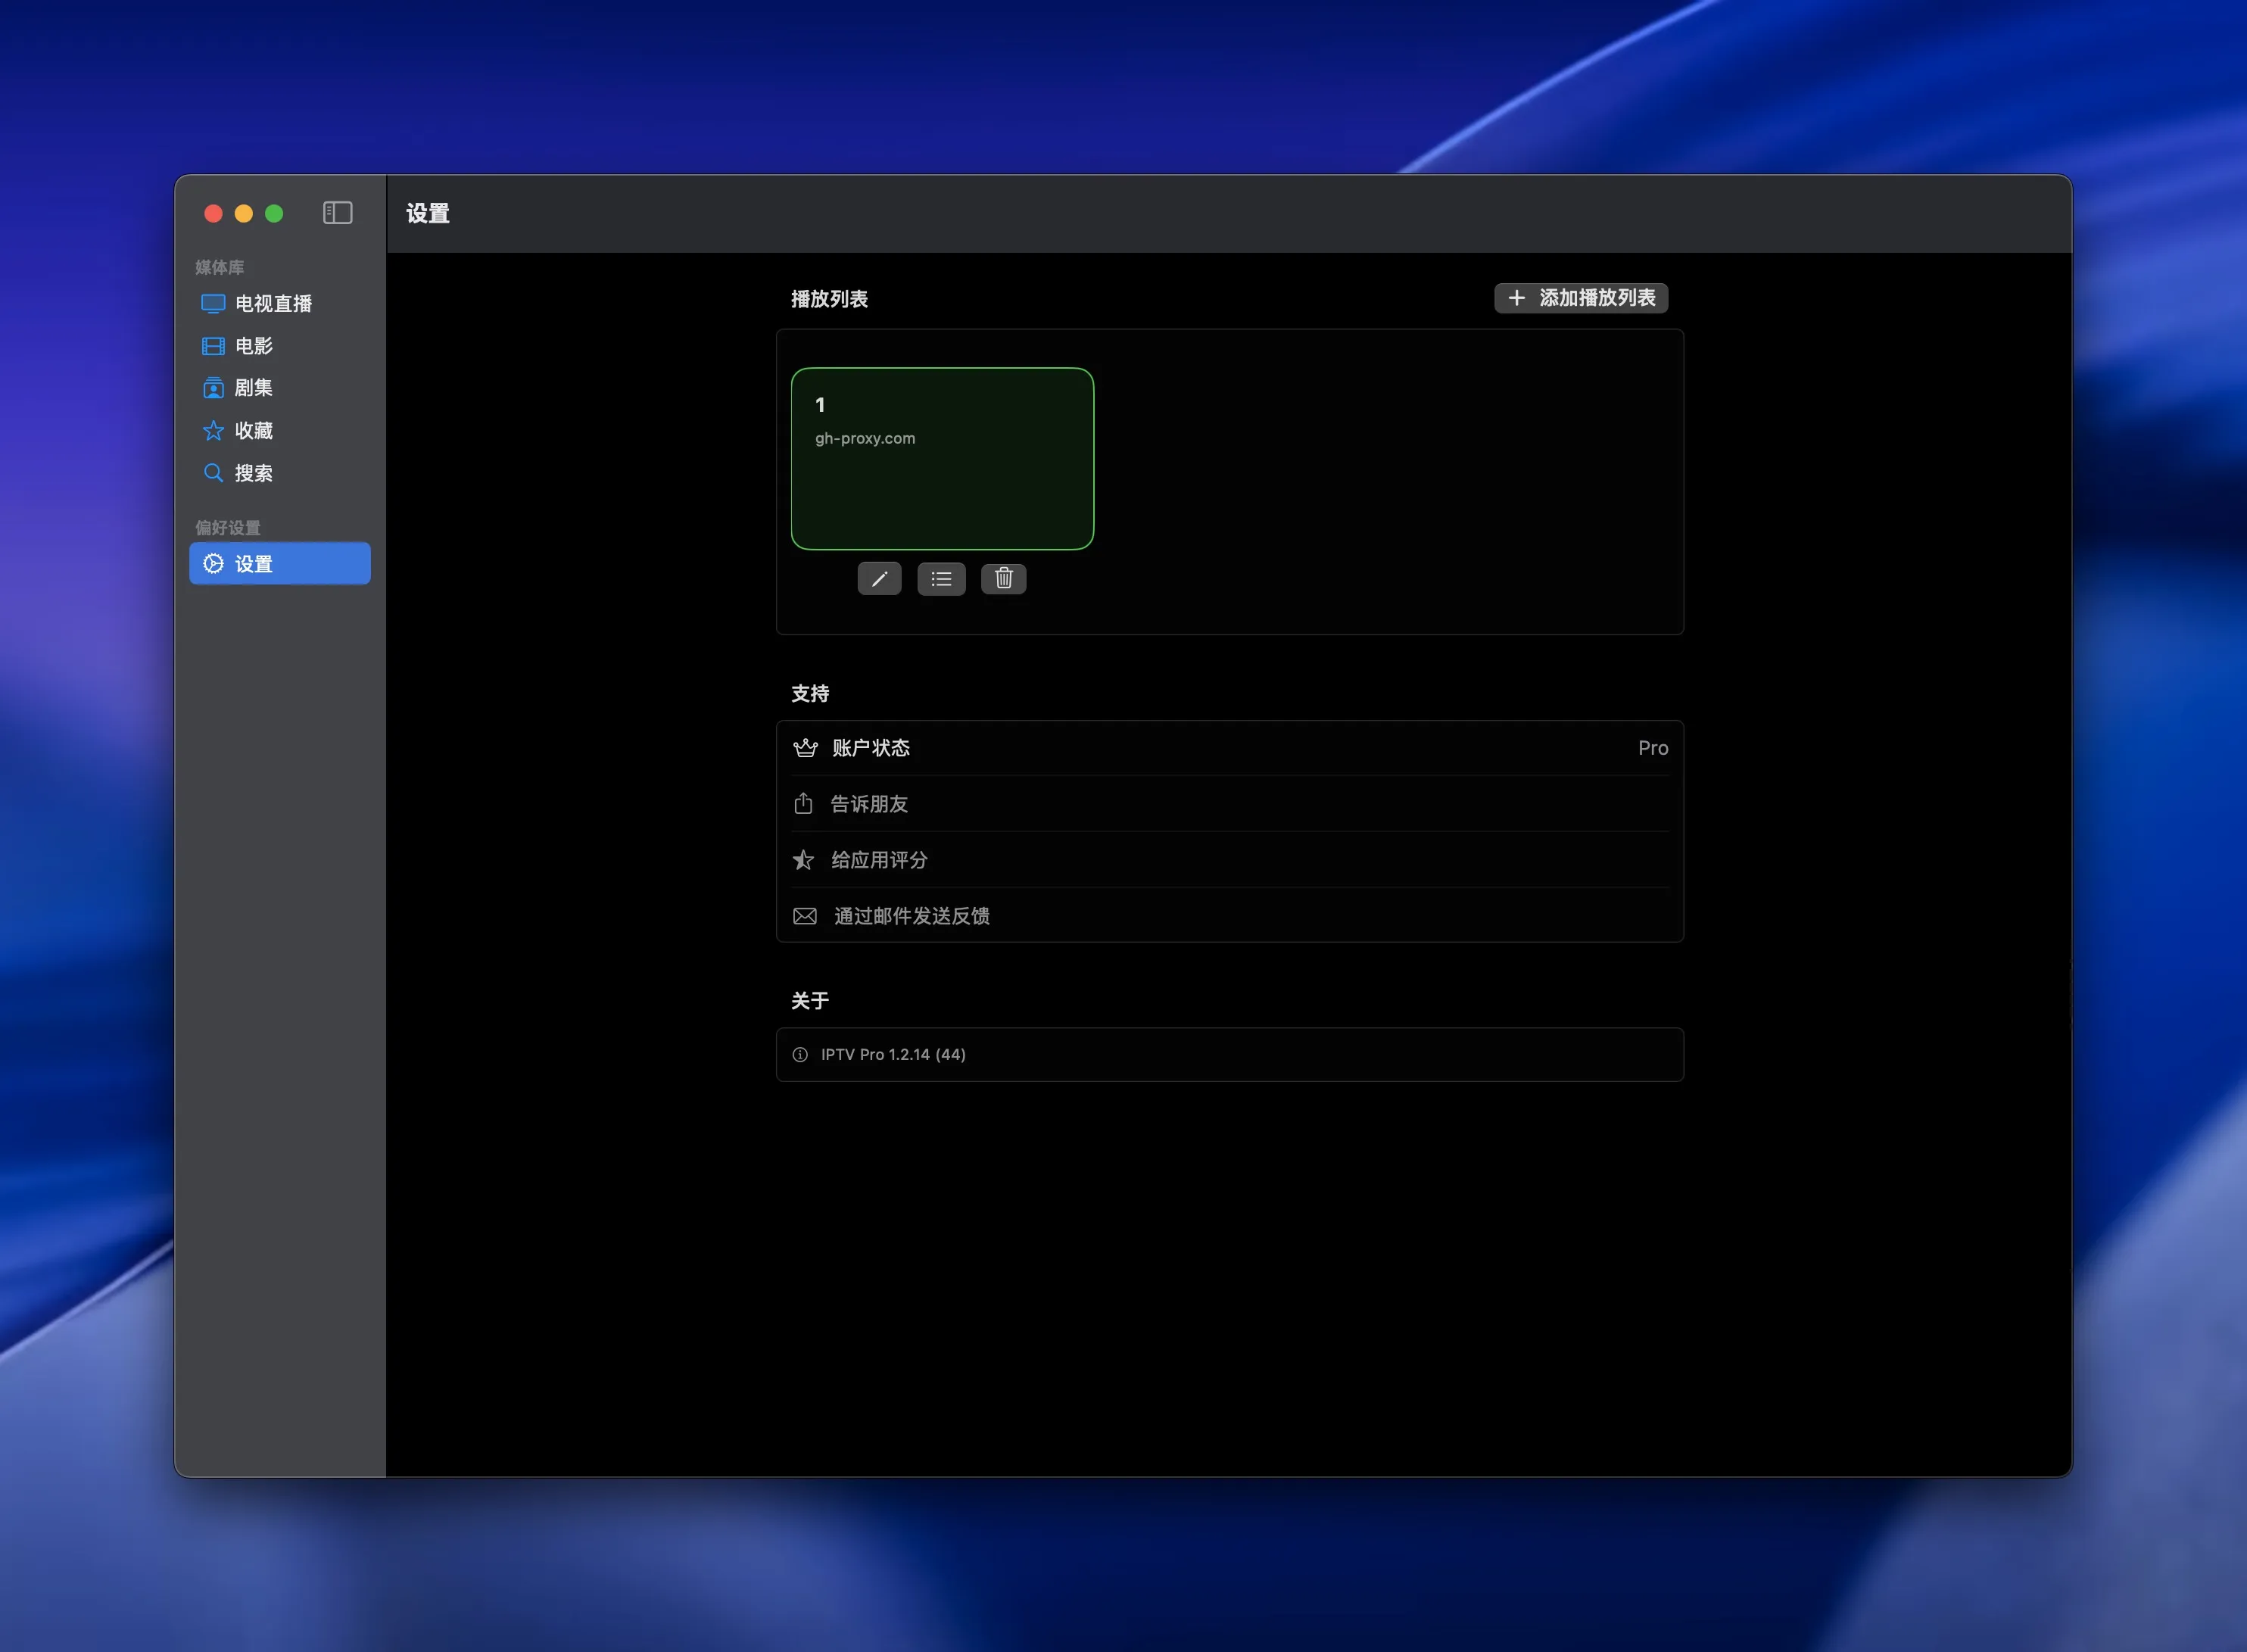Screen dimensions: 2247x1652
Task: Click the 播放列表 section heading
Action: (829, 299)
